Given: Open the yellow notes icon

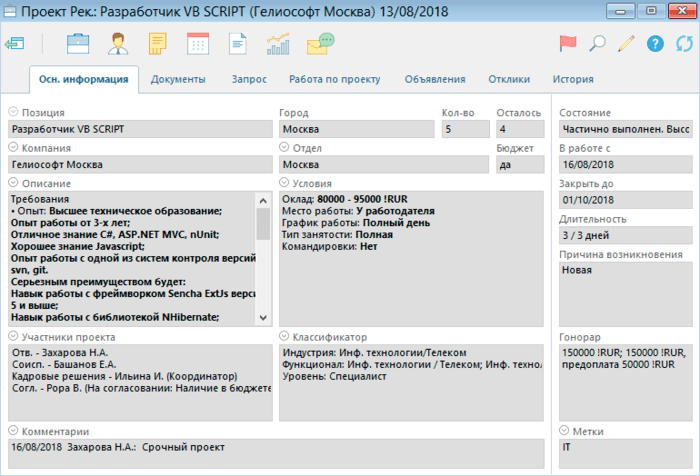Looking at the screenshot, I should (x=158, y=44).
